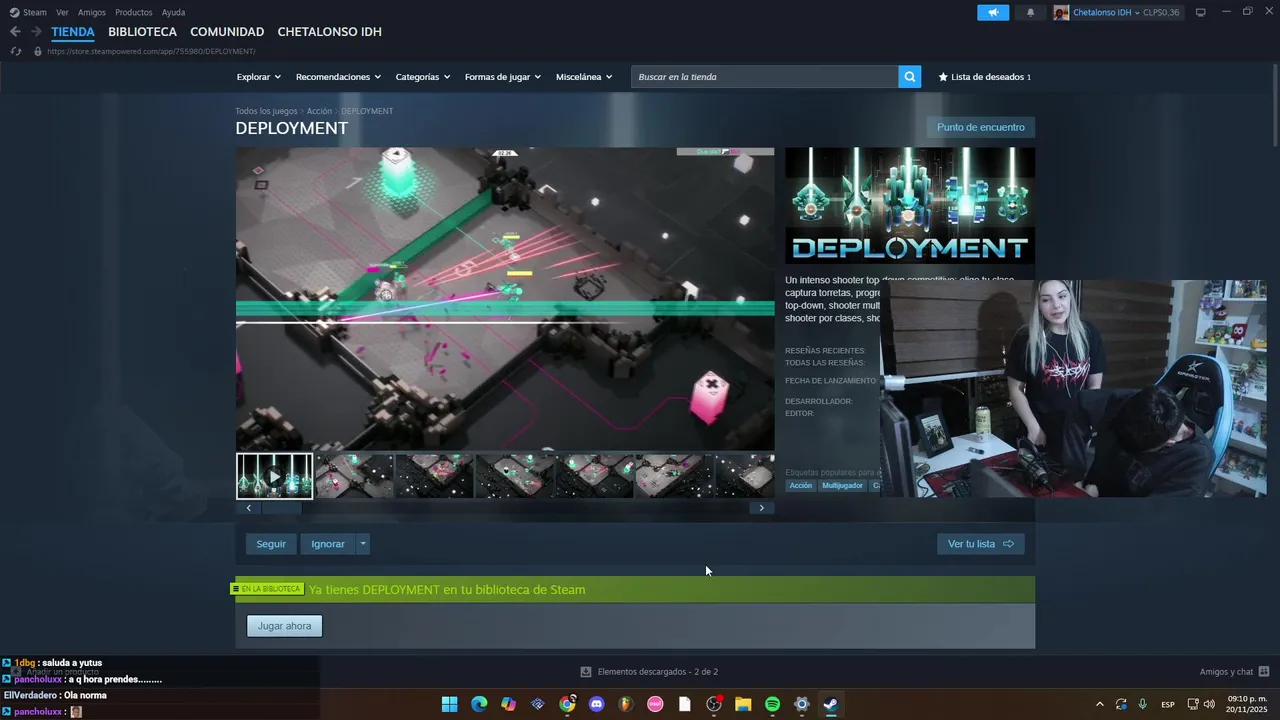Open Copilot from the taskbar

pos(508,704)
